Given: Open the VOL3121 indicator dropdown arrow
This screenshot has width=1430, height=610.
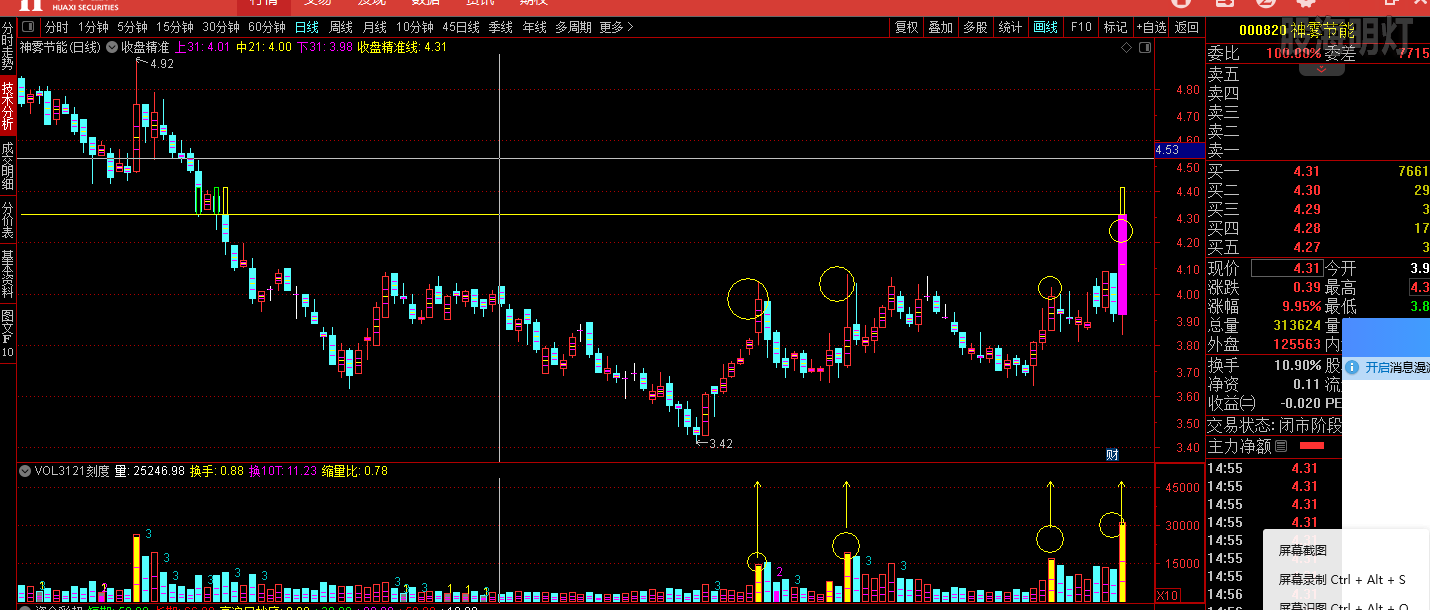Looking at the screenshot, I should pyautogui.click(x=25, y=471).
